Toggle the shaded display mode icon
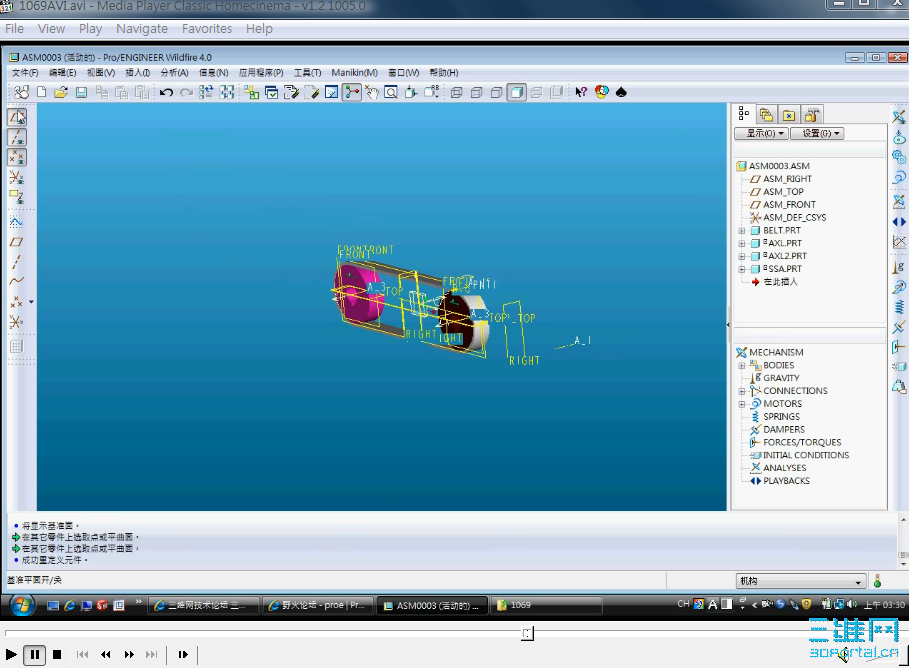 pyautogui.click(x=517, y=92)
